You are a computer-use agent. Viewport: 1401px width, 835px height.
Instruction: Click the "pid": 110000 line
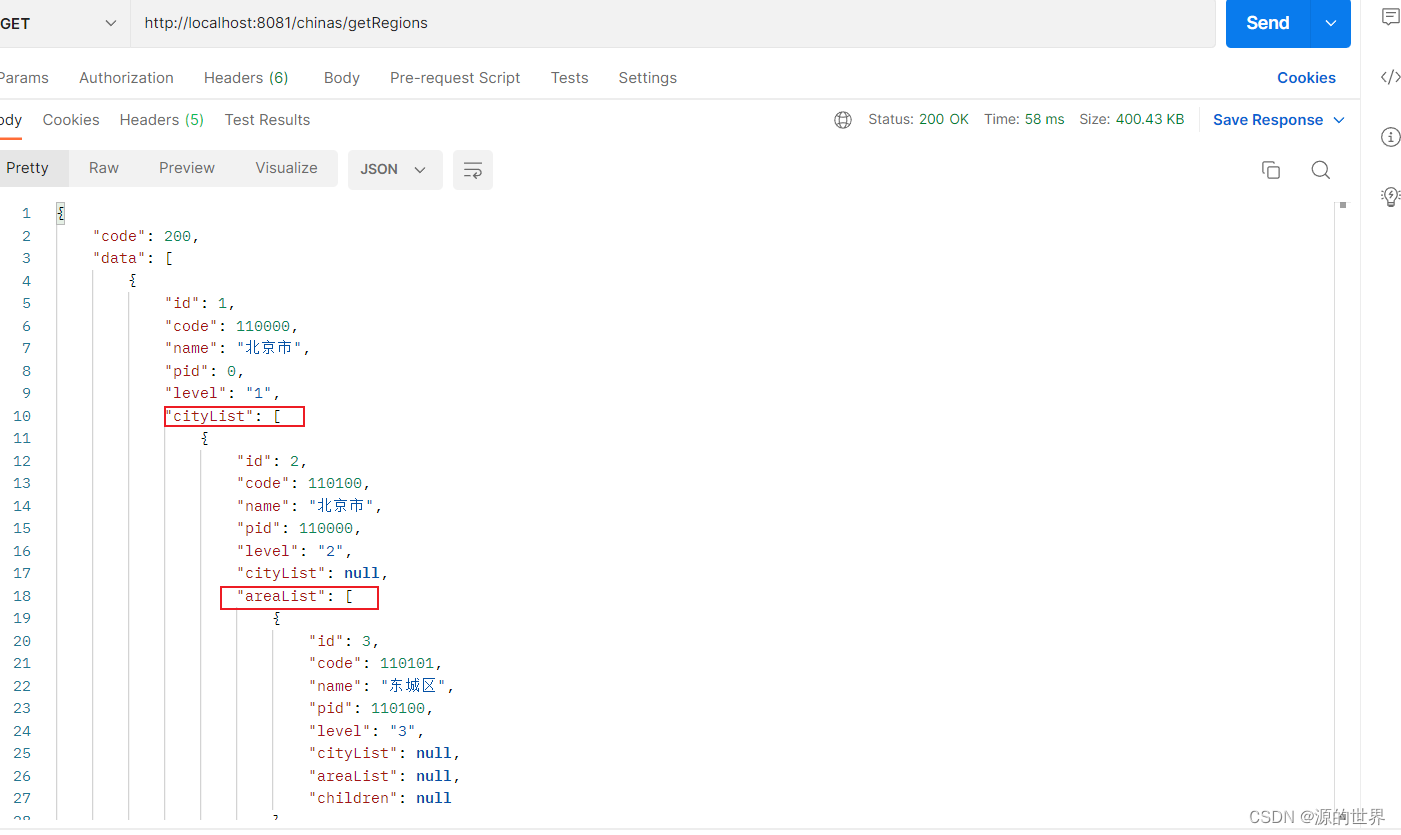click(299, 528)
